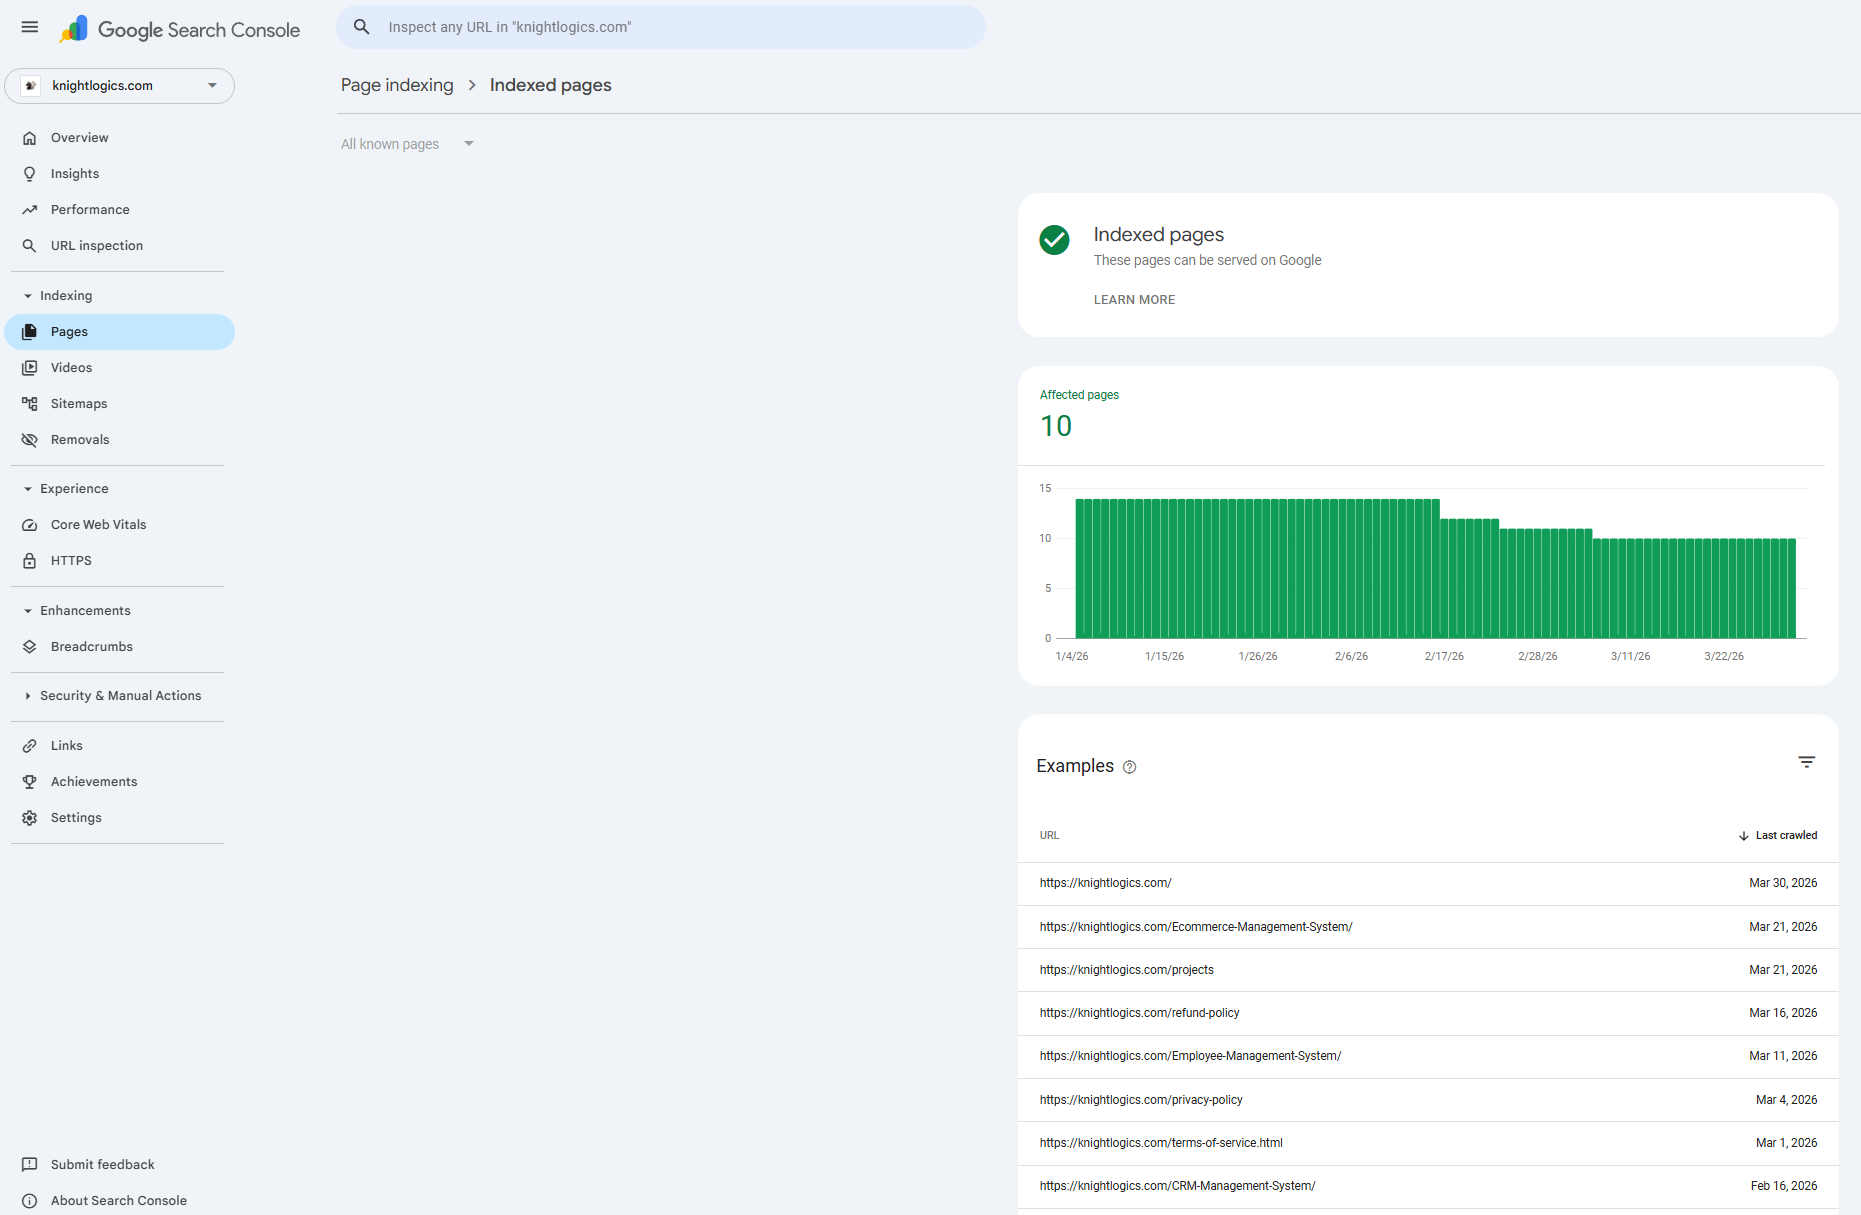1861x1215 pixels.
Task: Click the help icon next to Examples
Action: point(1130,767)
